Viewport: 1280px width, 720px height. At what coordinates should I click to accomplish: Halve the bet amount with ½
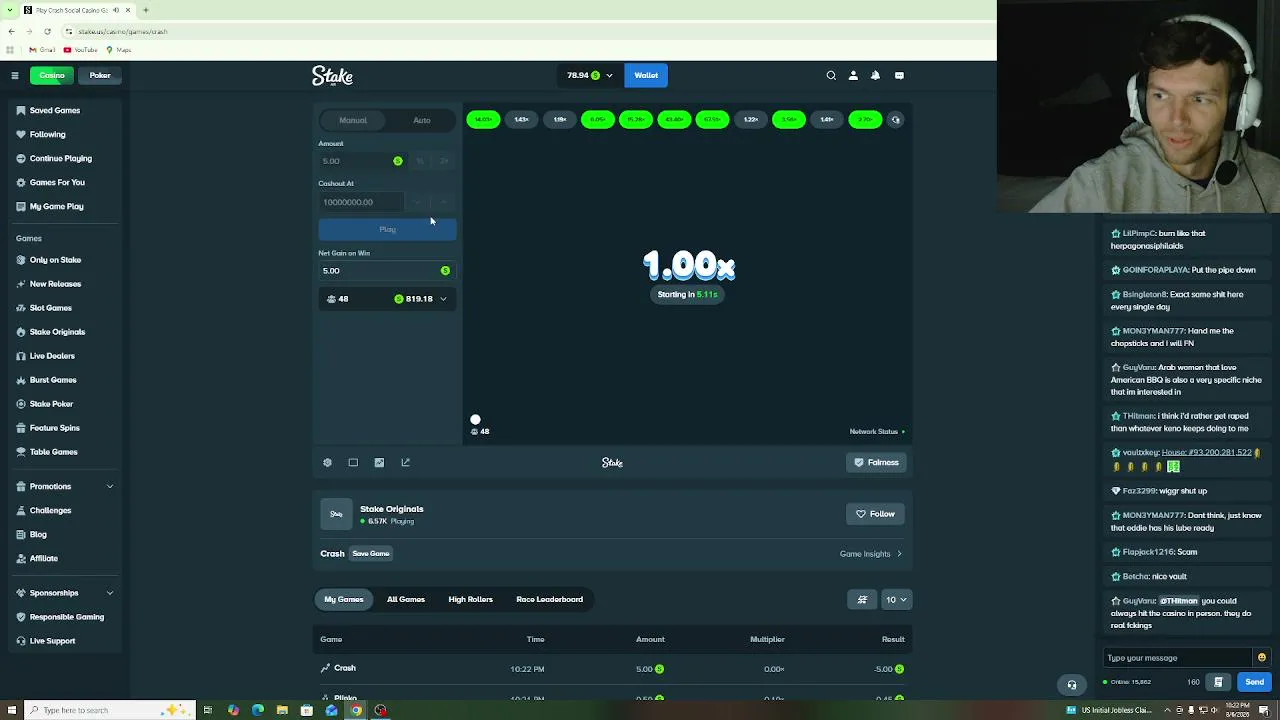[x=420, y=161]
